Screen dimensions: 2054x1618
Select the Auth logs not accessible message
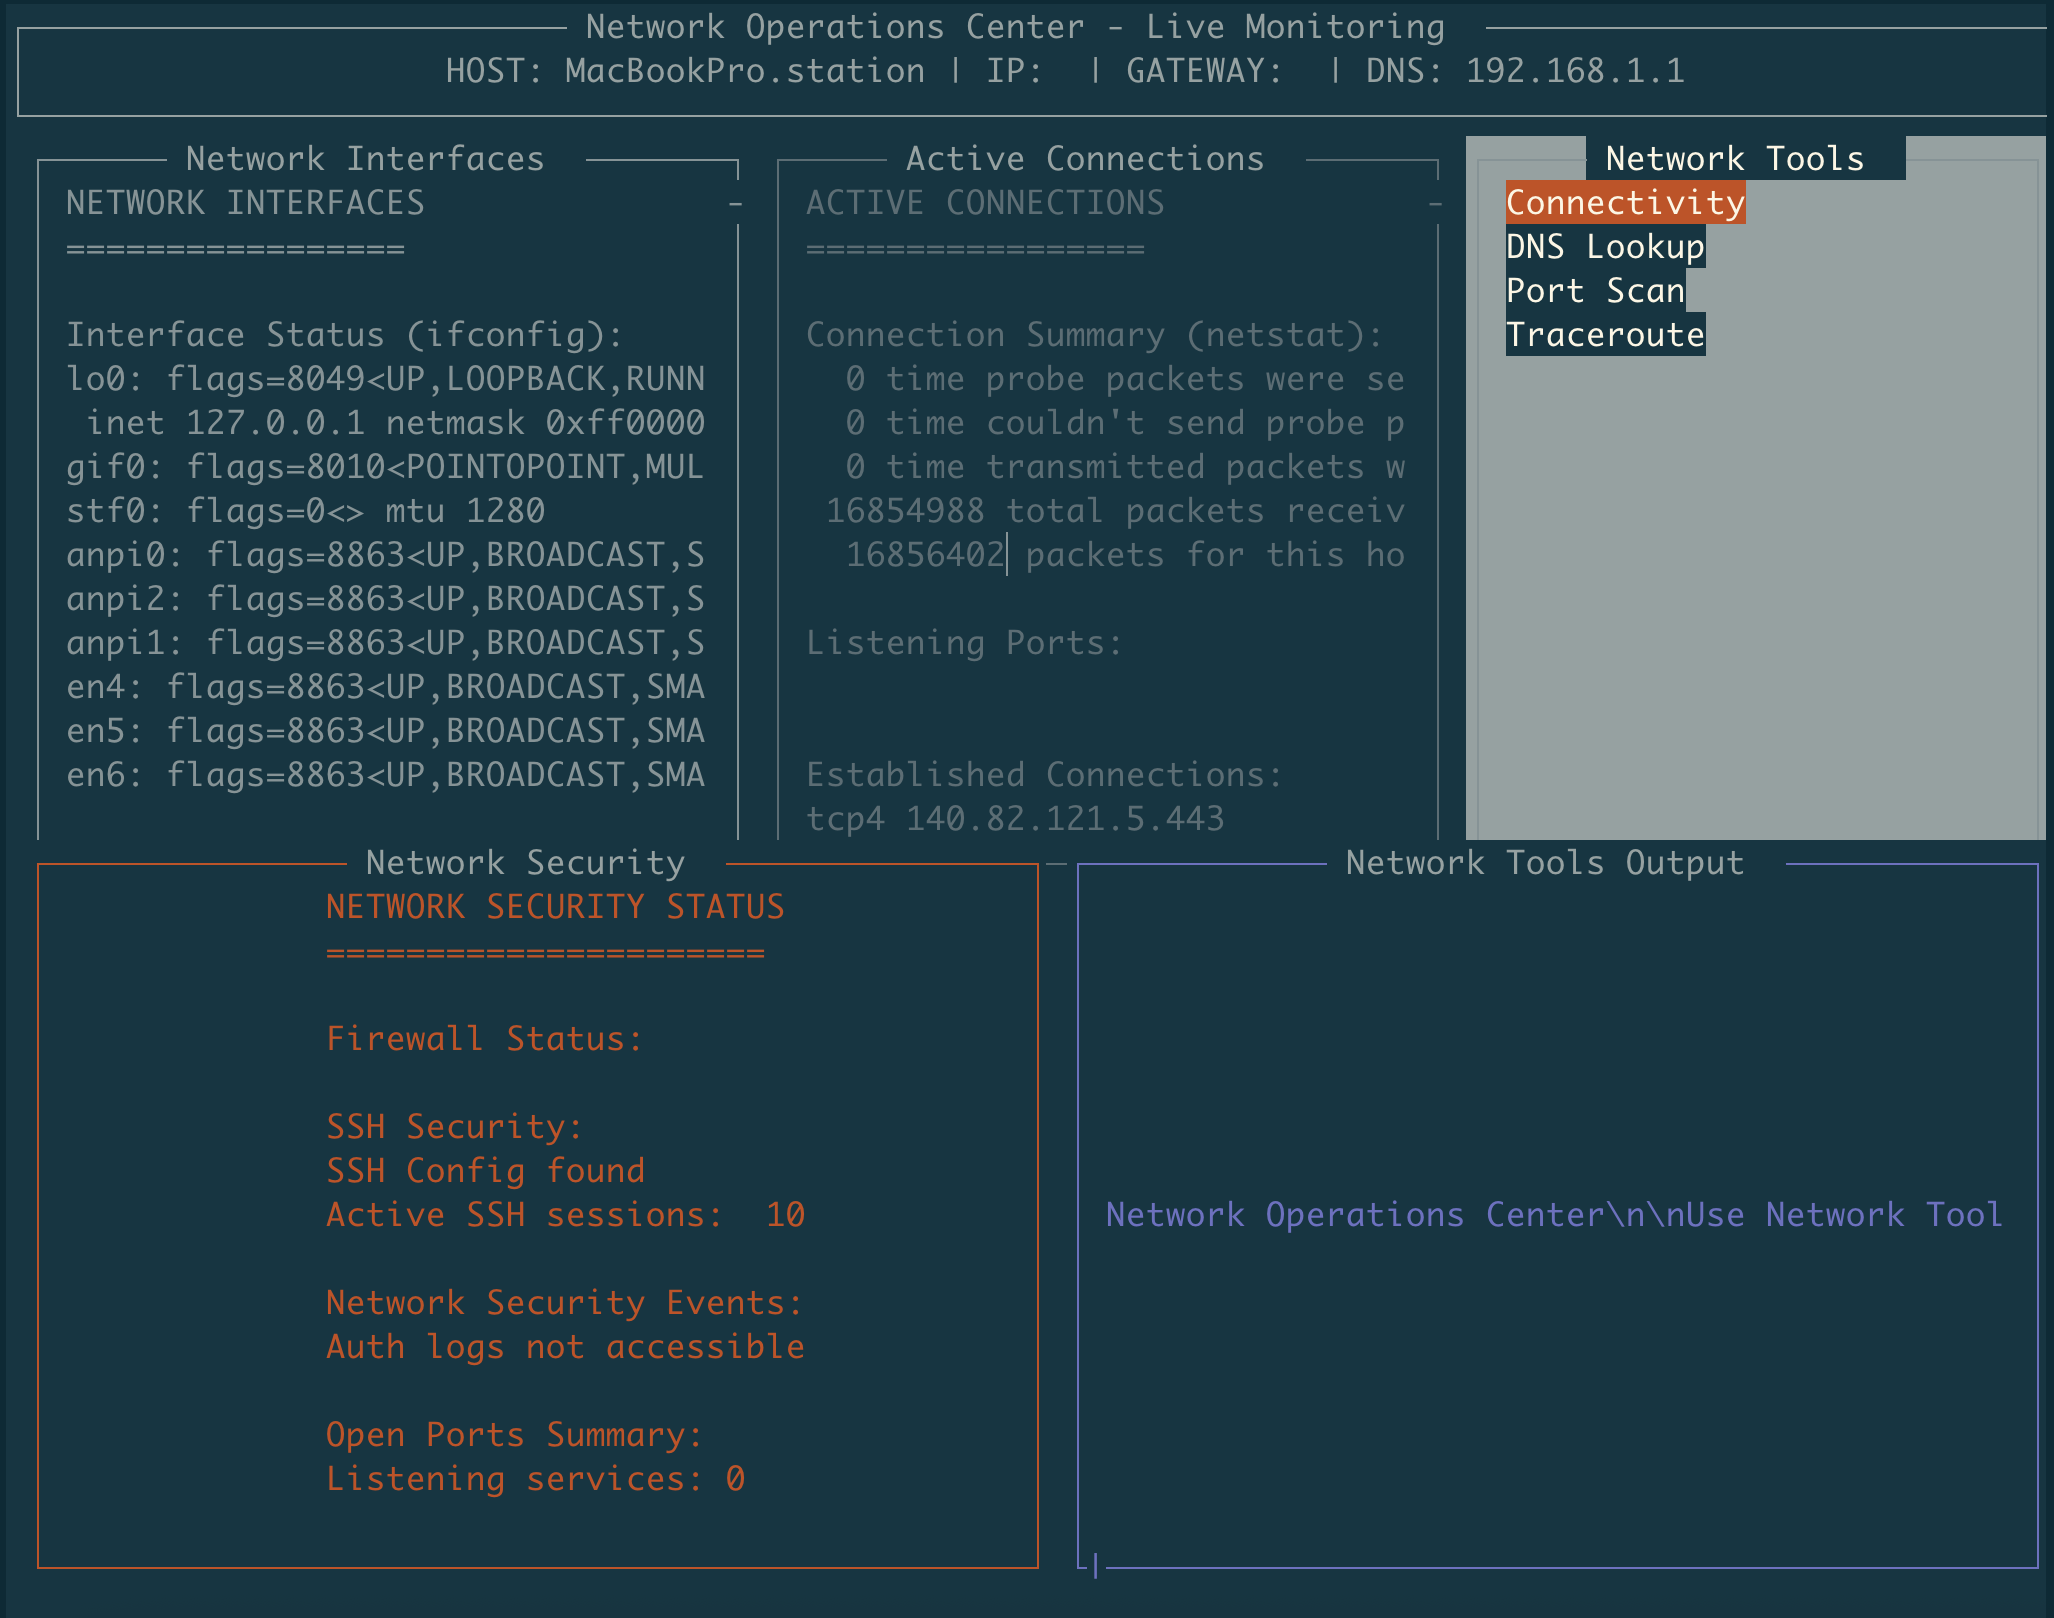pyautogui.click(x=564, y=1346)
